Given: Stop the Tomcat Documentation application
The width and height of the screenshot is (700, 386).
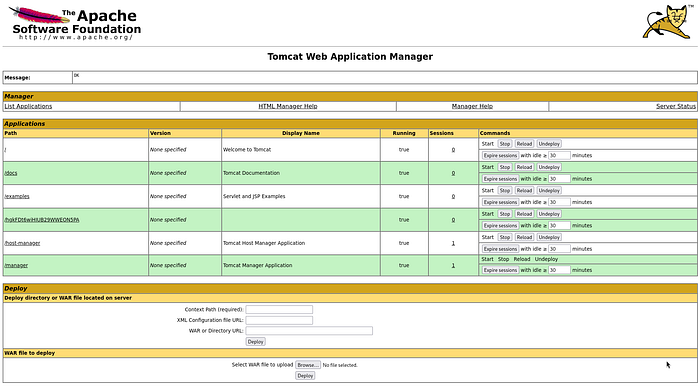Looking at the screenshot, I should point(504,167).
